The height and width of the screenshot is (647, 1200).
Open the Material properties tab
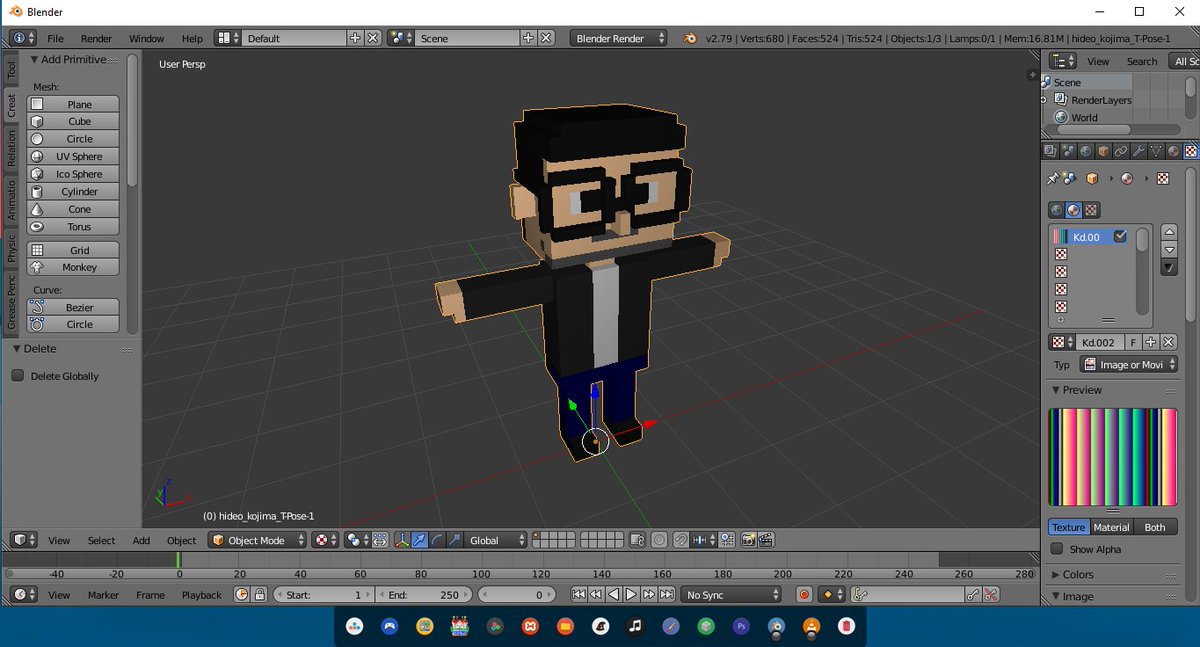point(1173,151)
